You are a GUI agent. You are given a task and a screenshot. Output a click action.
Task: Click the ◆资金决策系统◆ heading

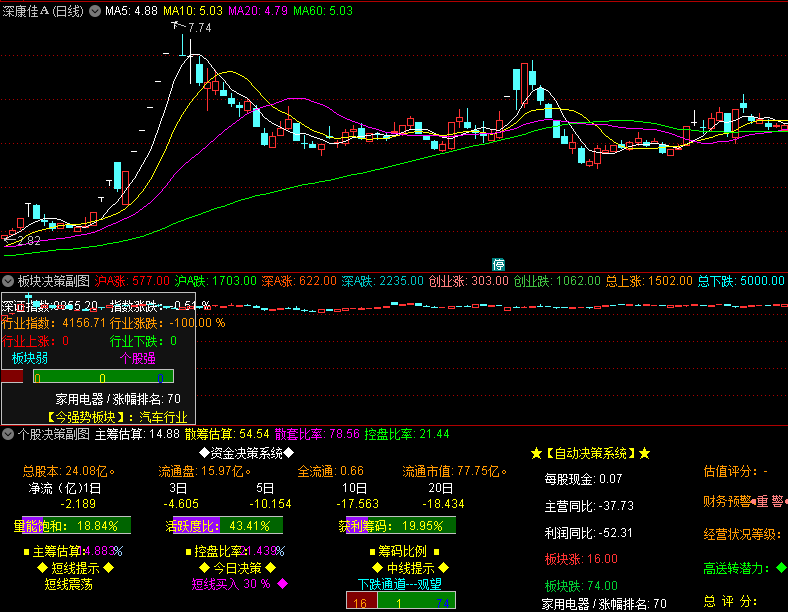coord(247,453)
